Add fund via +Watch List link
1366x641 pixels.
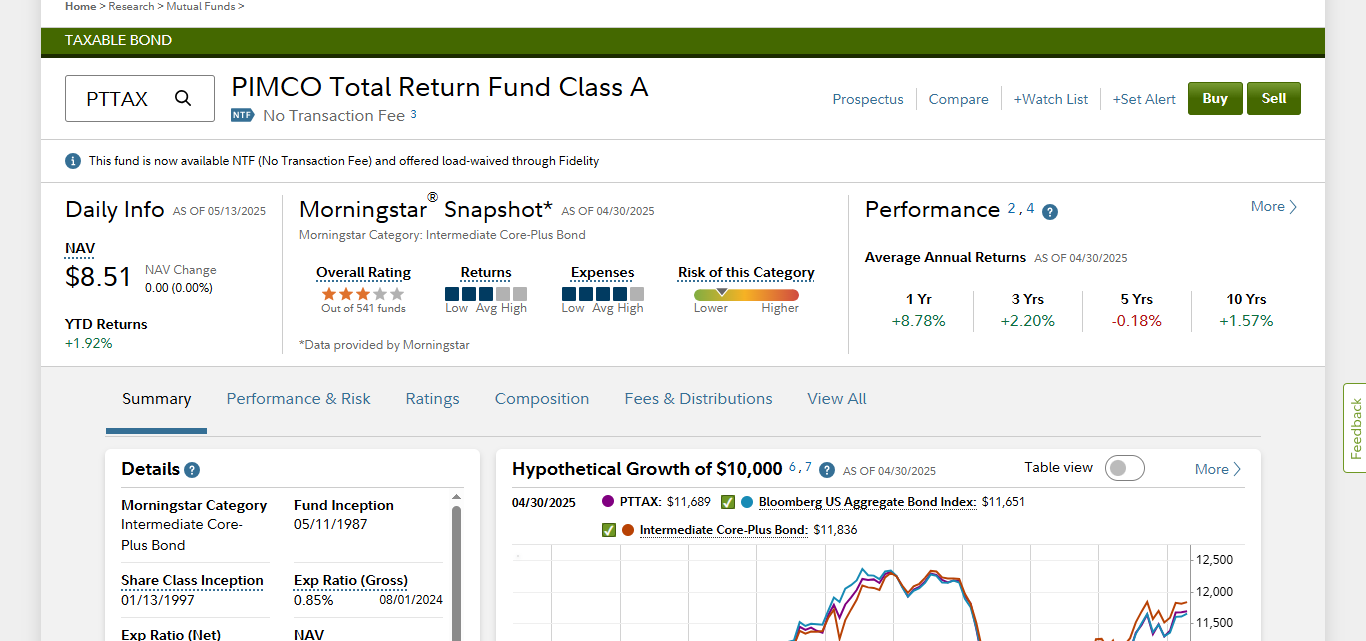(x=1051, y=99)
